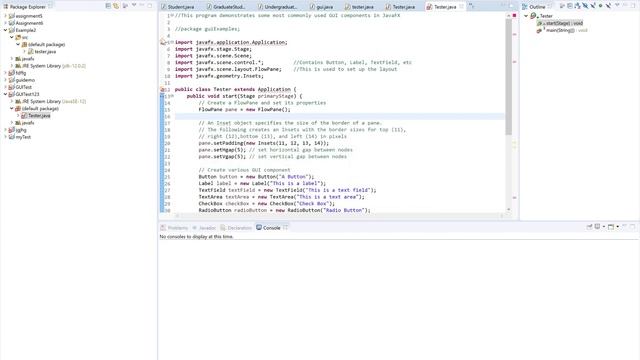This screenshot has height=360, width=640.
Task: Open the Open Console dropdown
Action: pyautogui.click(x=617, y=227)
